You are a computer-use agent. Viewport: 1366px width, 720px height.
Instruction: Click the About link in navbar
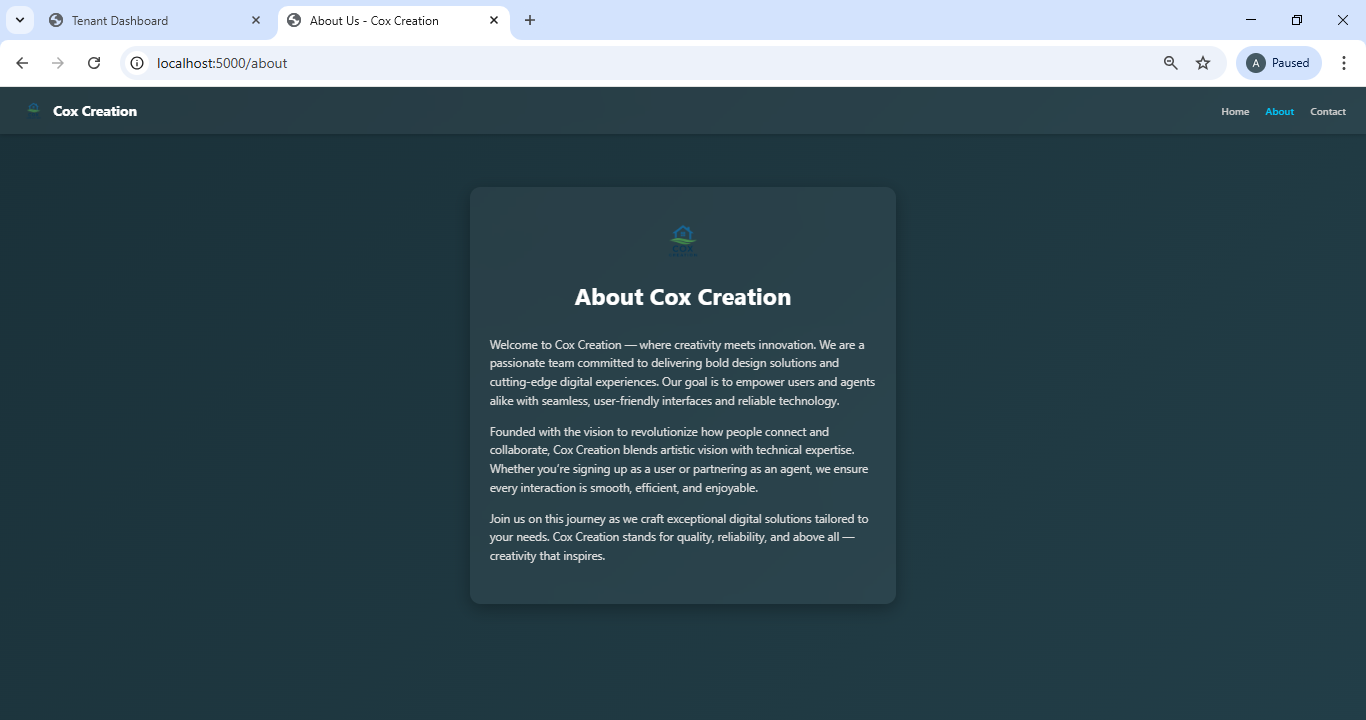[x=1279, y=112]
